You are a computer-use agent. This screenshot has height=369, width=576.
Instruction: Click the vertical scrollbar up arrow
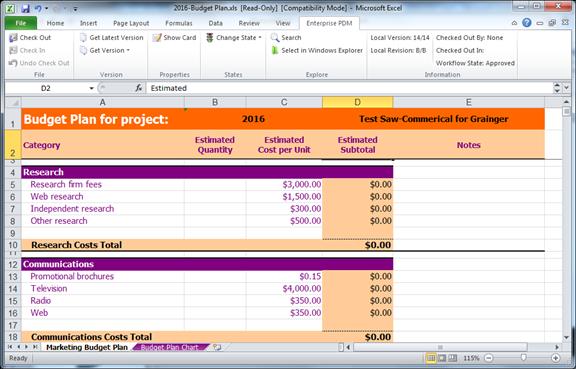(566, 102)
